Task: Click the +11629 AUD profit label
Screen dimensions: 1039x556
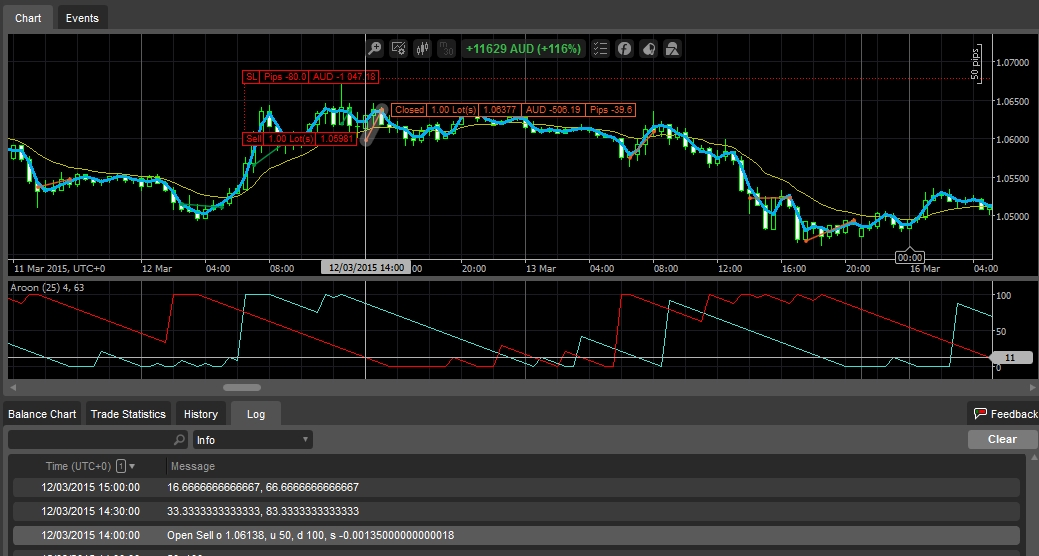Action: pos(523,48)
